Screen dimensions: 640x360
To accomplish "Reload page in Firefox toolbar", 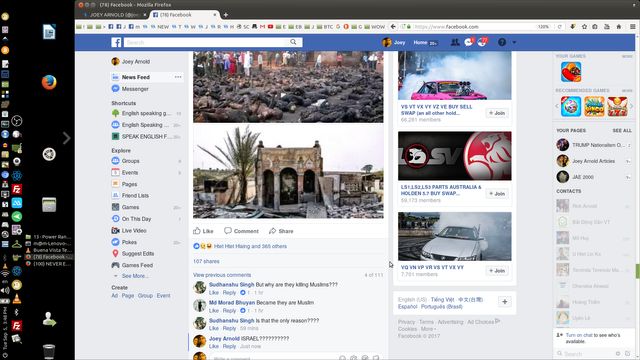I will (x=560, y=27).
